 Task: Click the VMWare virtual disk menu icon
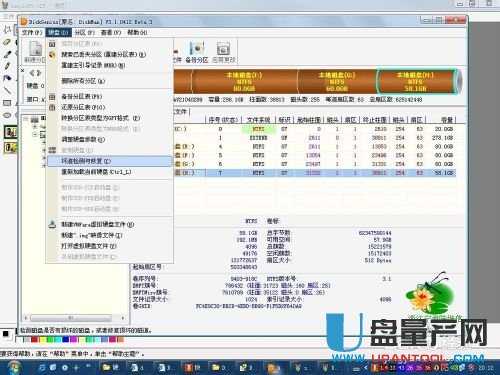[52, 224]
